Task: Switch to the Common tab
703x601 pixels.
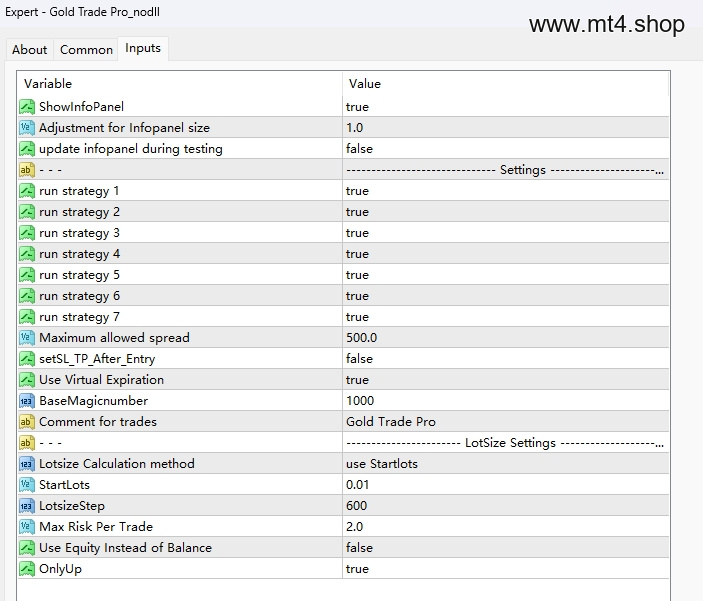Action: pyautogui.click(x=86, y=50)
